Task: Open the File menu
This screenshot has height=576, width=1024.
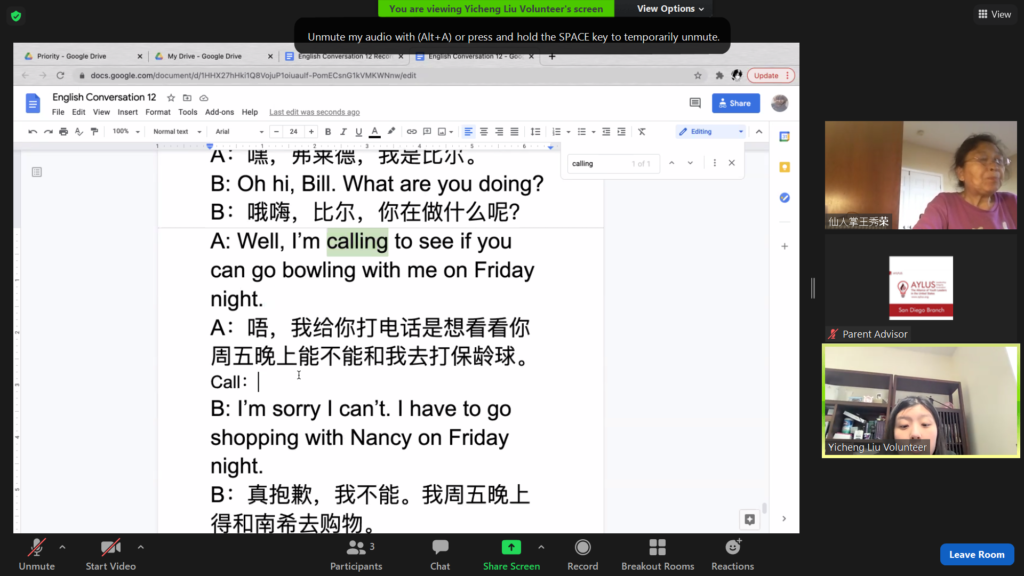Action: 58,112
